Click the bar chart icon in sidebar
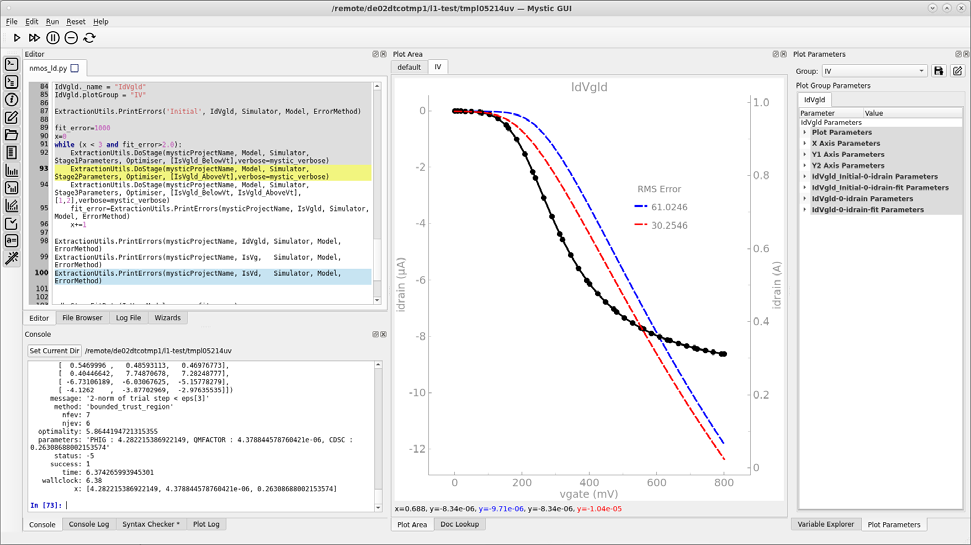This screenshot has width=971, height=545. [x=12, y=170]
